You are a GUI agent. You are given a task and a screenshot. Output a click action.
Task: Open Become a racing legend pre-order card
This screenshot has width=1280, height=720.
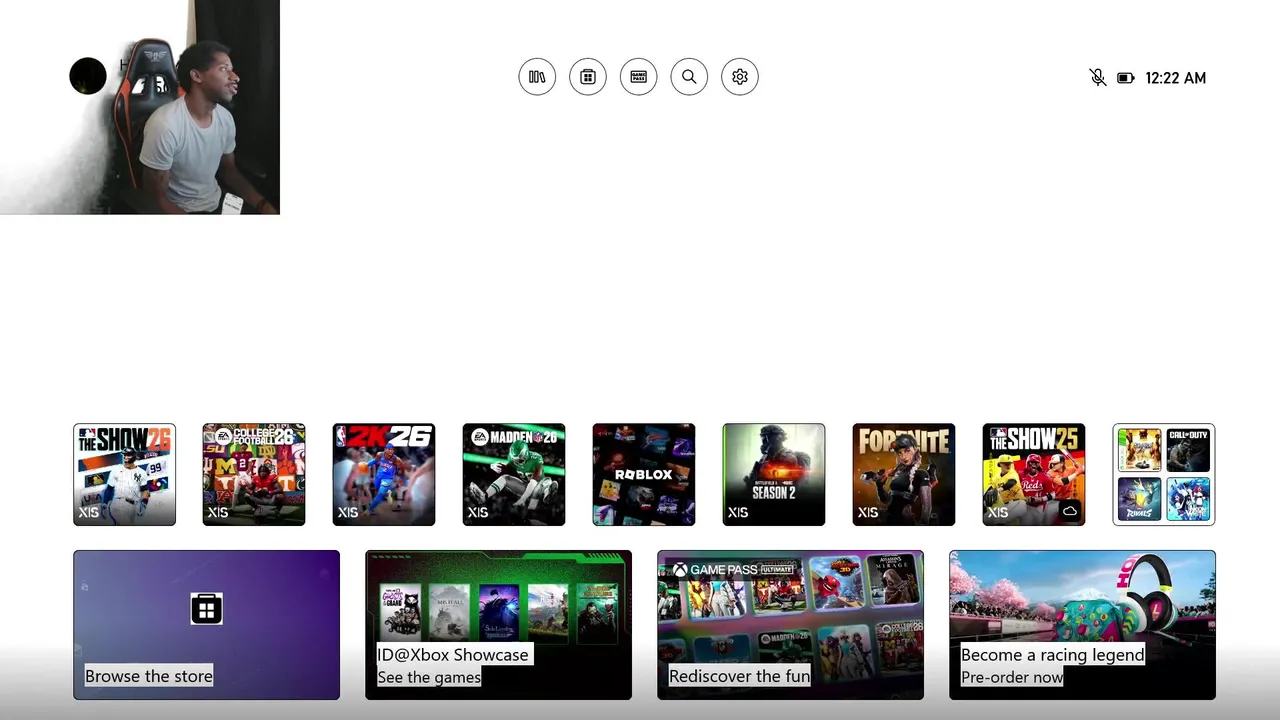click(1082, 625)
